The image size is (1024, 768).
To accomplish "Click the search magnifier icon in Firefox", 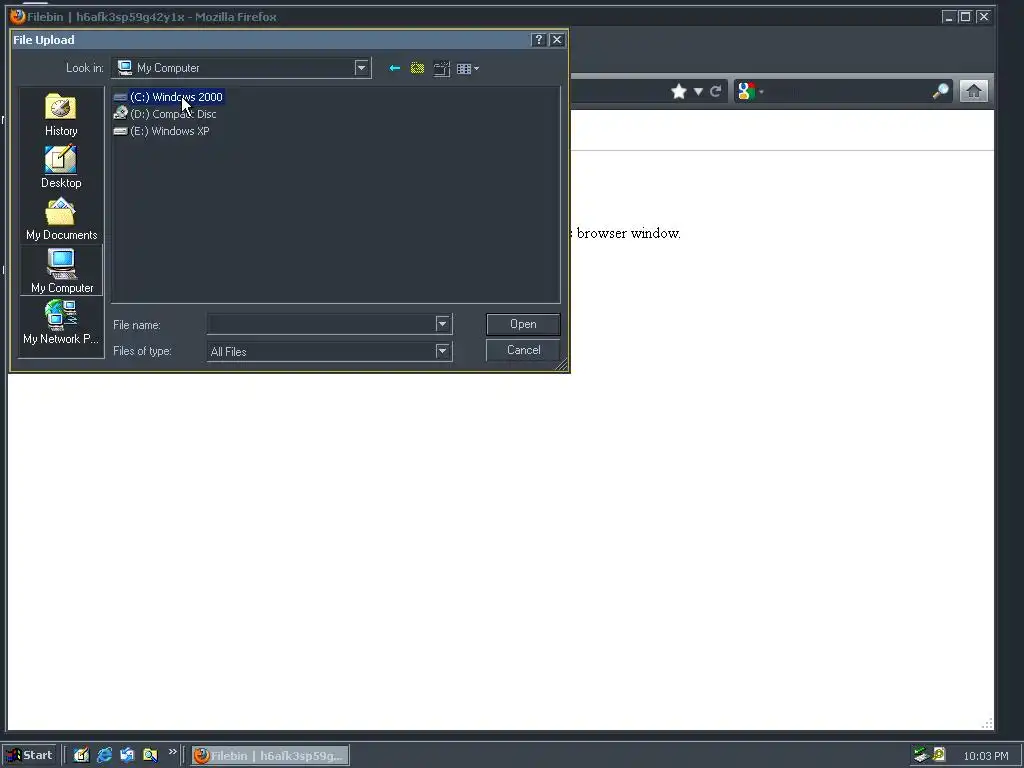I will [940, 91].
